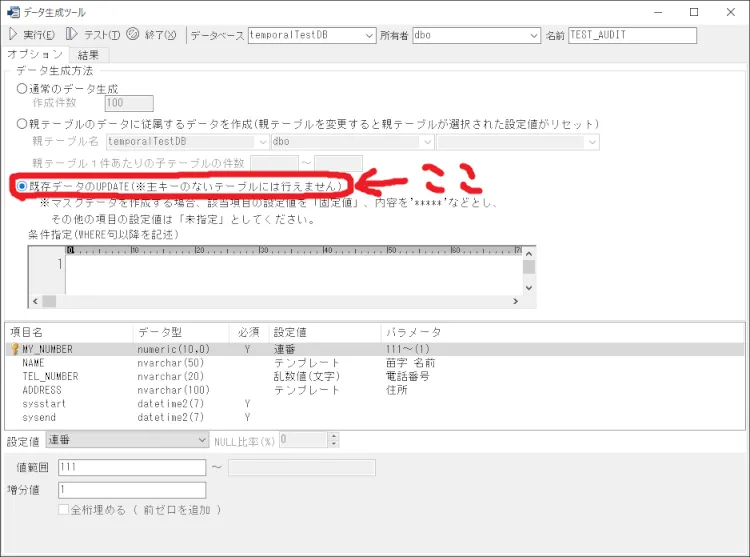Enable 全桁埋める (前ゼロを追加) checkbox
The image size is (750, 557).
point(63,510)
